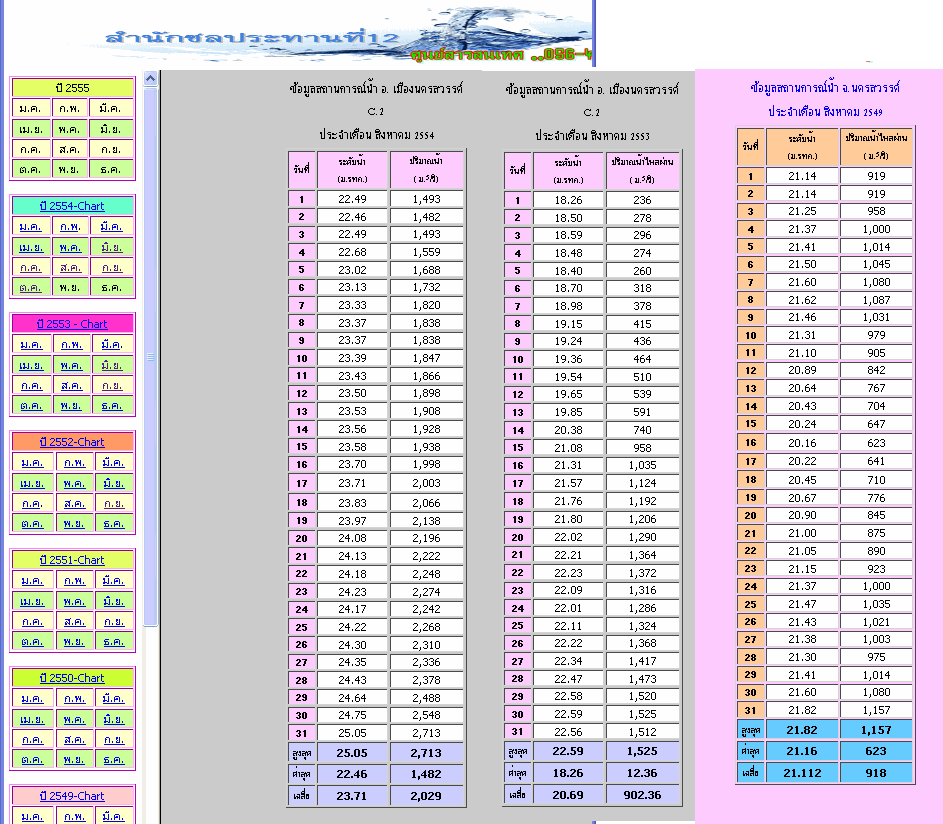Click the sidebar scrollbar up arrow

tap(150, 78)
